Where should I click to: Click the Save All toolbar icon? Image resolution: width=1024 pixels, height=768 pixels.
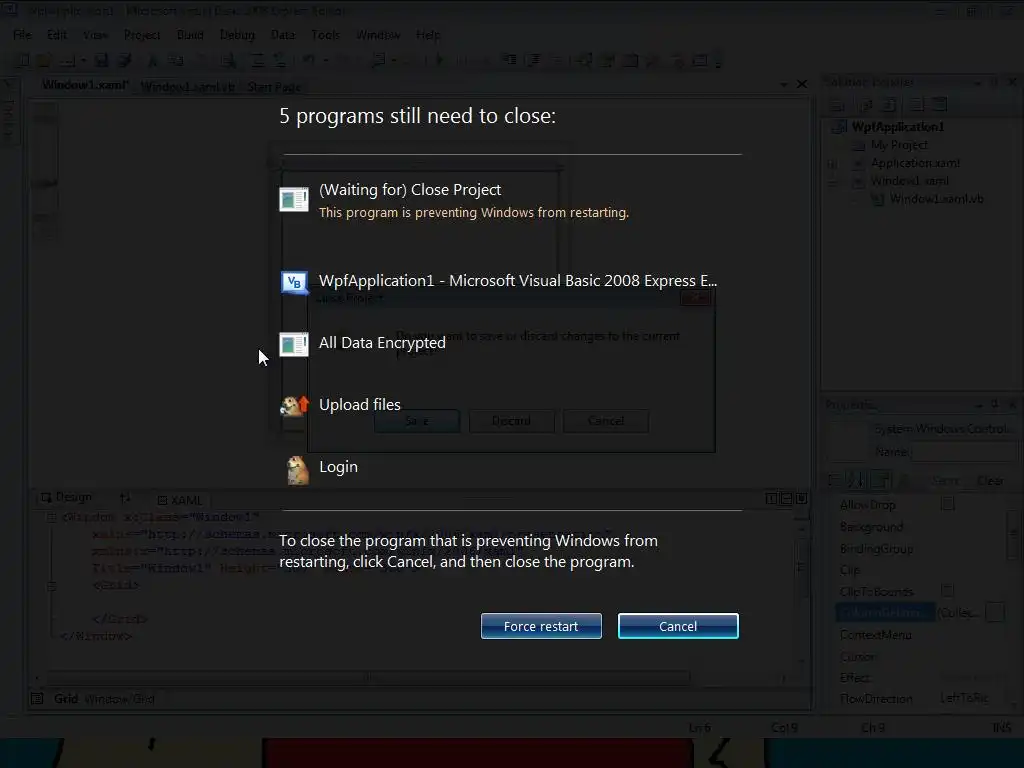(x=124, y=61)
